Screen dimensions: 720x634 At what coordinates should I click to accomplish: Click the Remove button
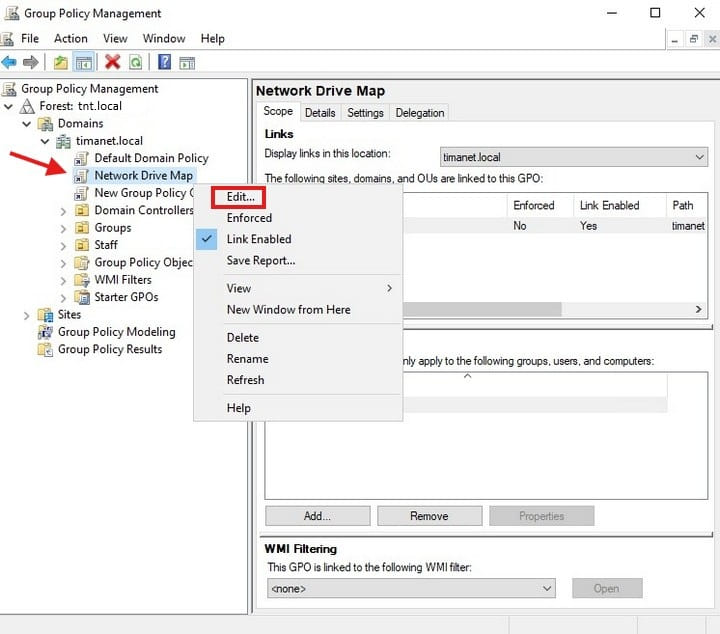429,516
